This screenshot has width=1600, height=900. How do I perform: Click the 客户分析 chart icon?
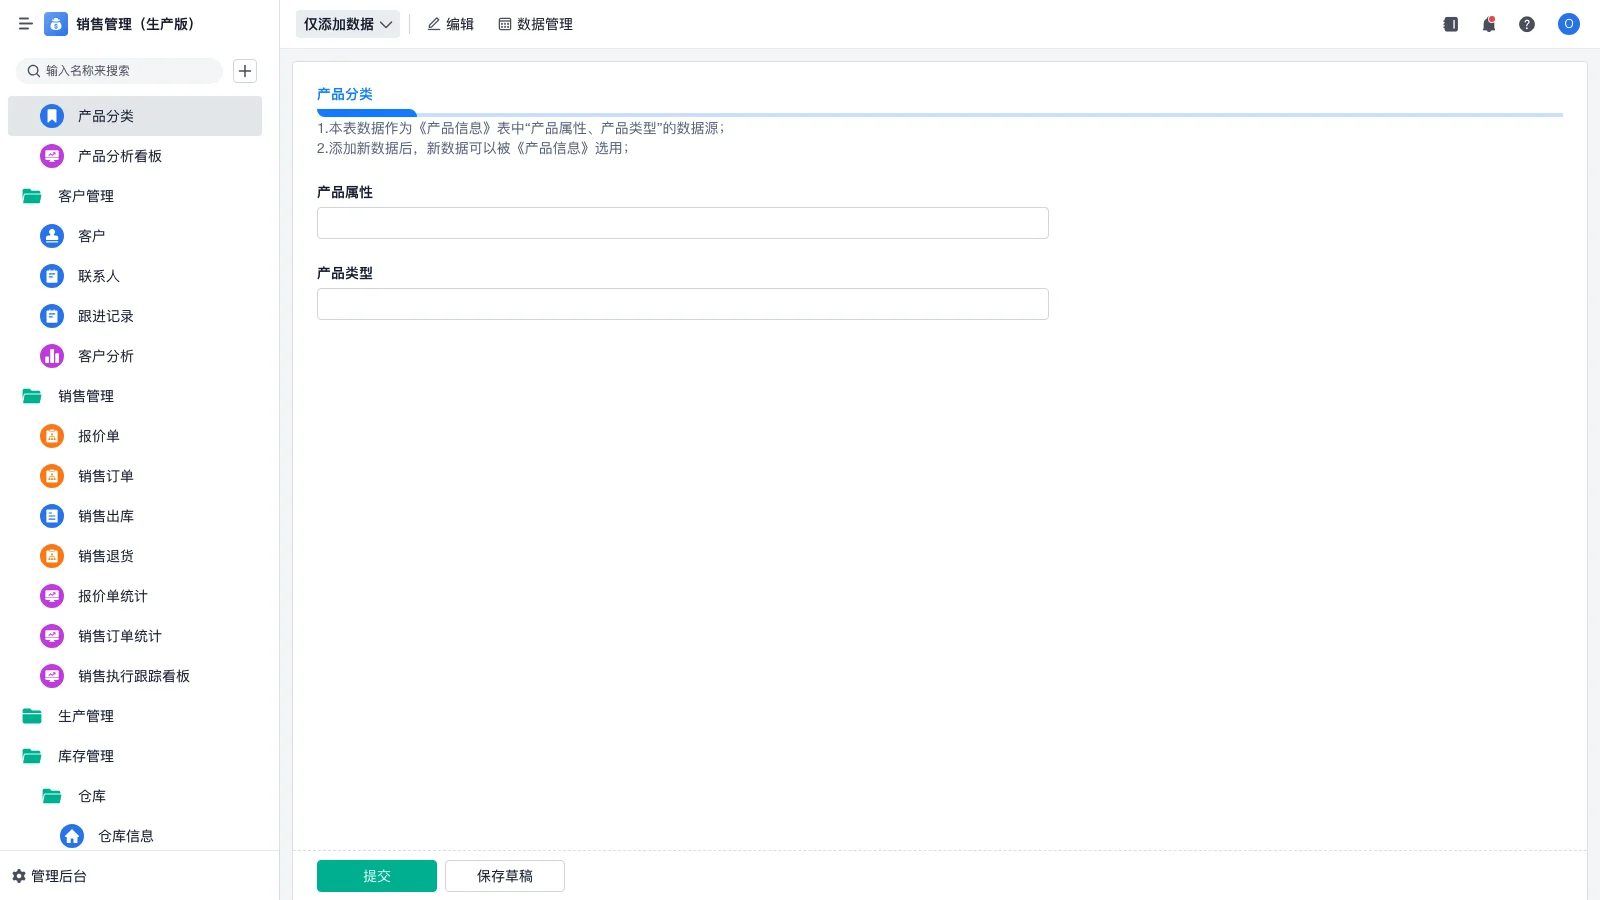click(51, 356)
